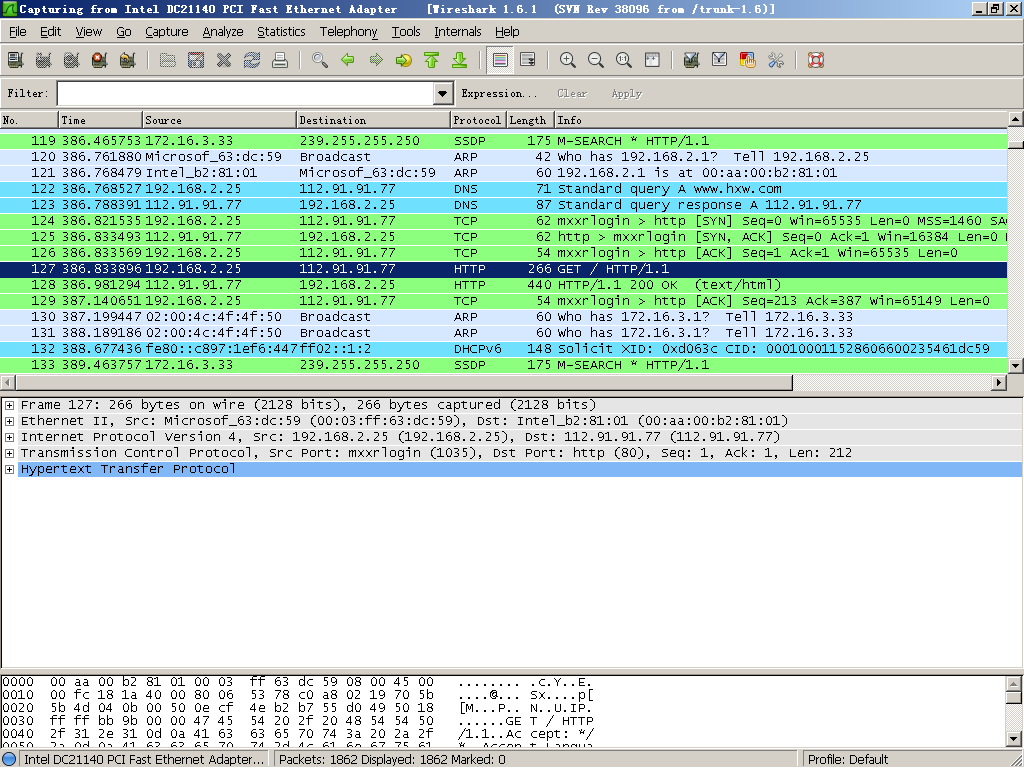
Task: Edit capture filter icon
Action: [692, 61]
